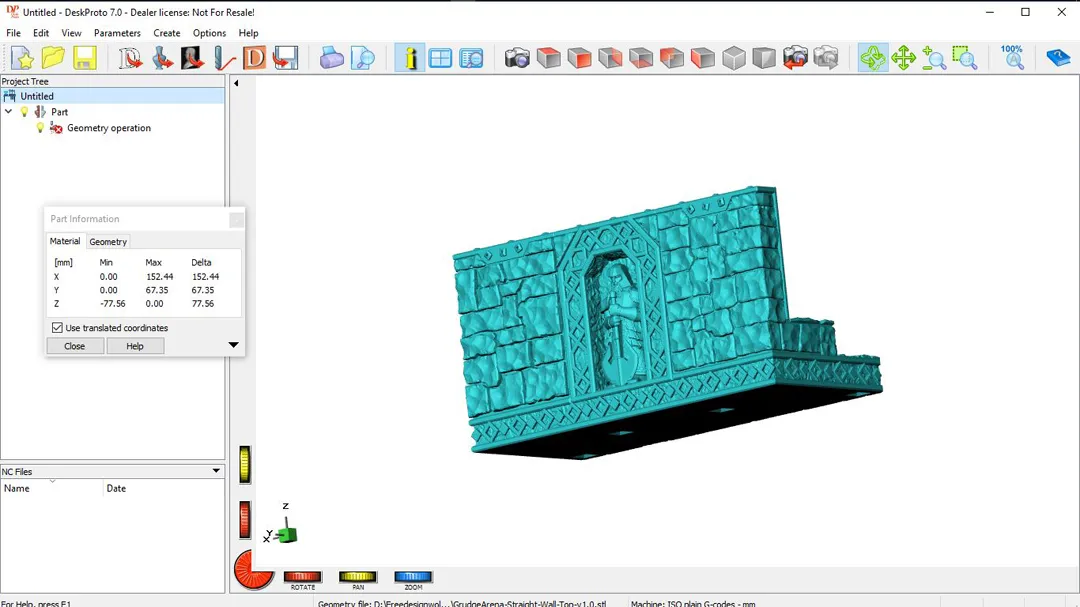Click the Write NC Program icon
The image size is (1080, 607).
(285, 59)
